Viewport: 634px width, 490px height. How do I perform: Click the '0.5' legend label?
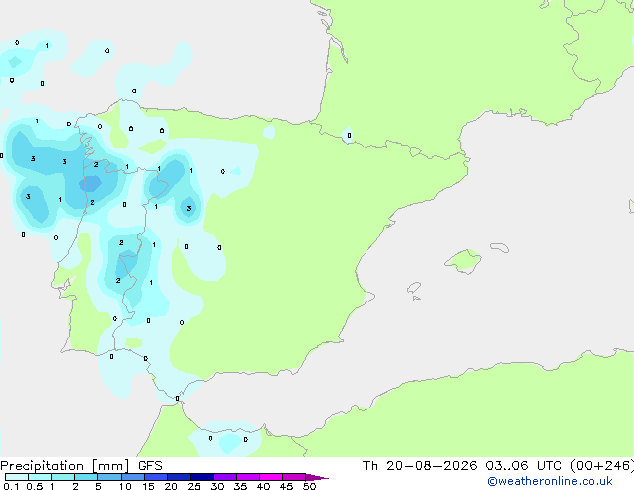coord(35,486)
